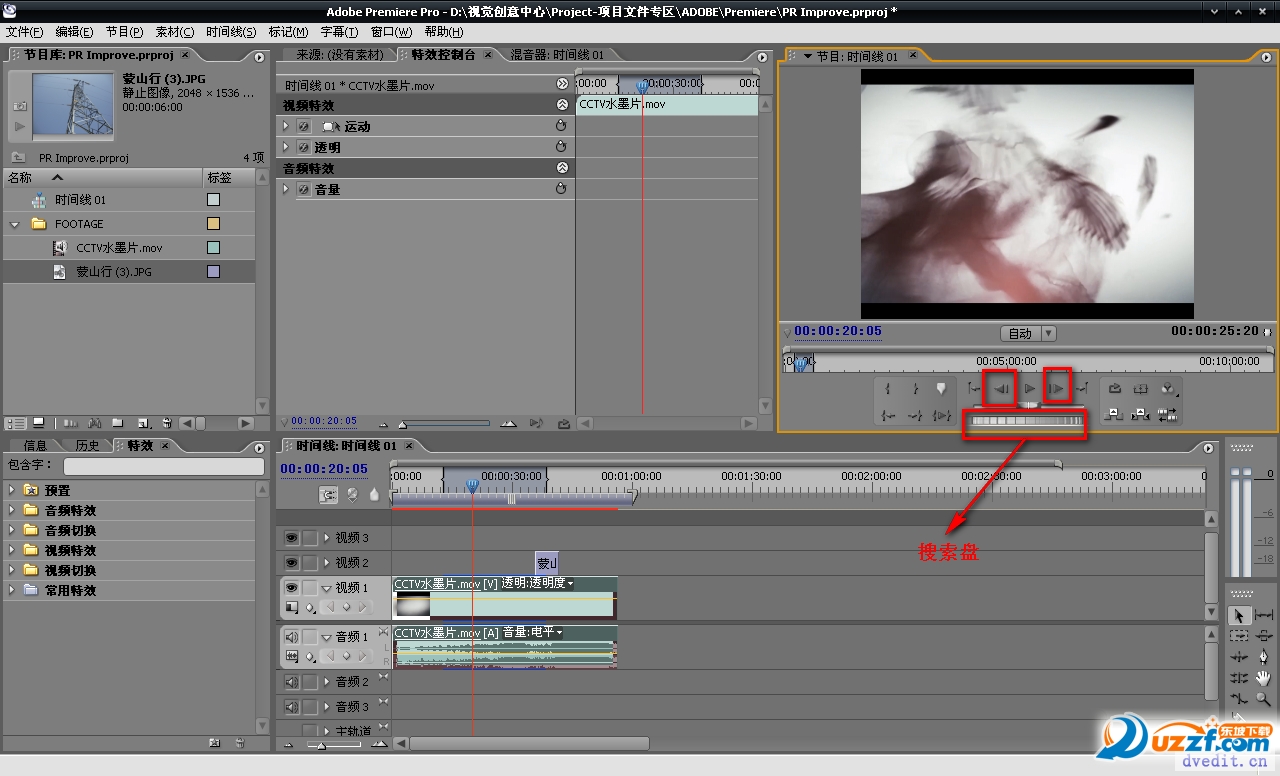Click the step back one frame button
This screenshot has height=776, width=1280.
pyautogui.click(x=1000, y=388)
